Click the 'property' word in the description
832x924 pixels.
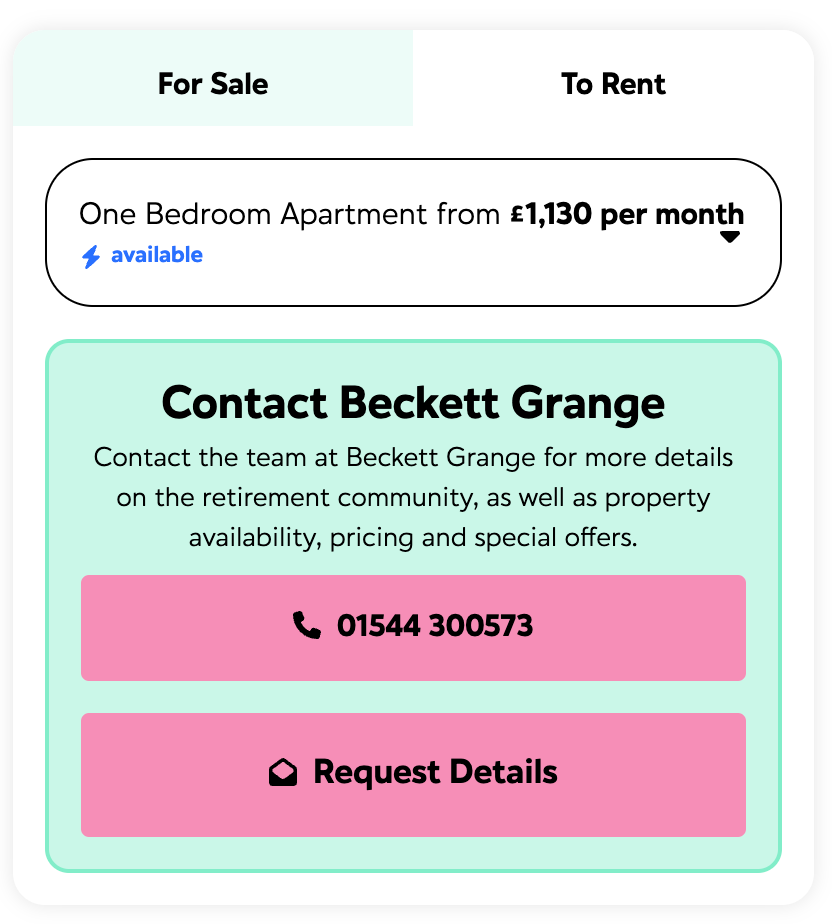pos(657,498)
